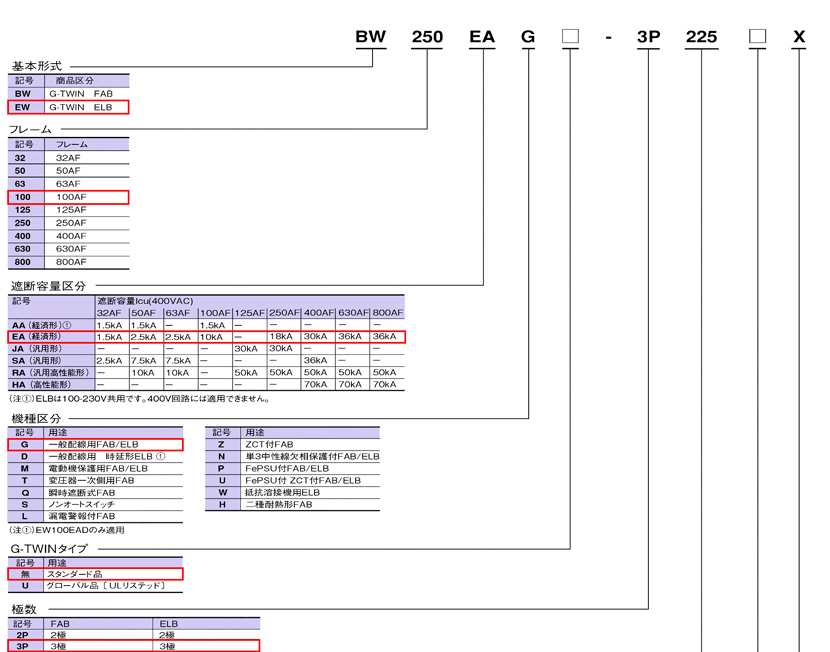Click "3P" in the model code header
830x652 pixels.
point(648,37)
